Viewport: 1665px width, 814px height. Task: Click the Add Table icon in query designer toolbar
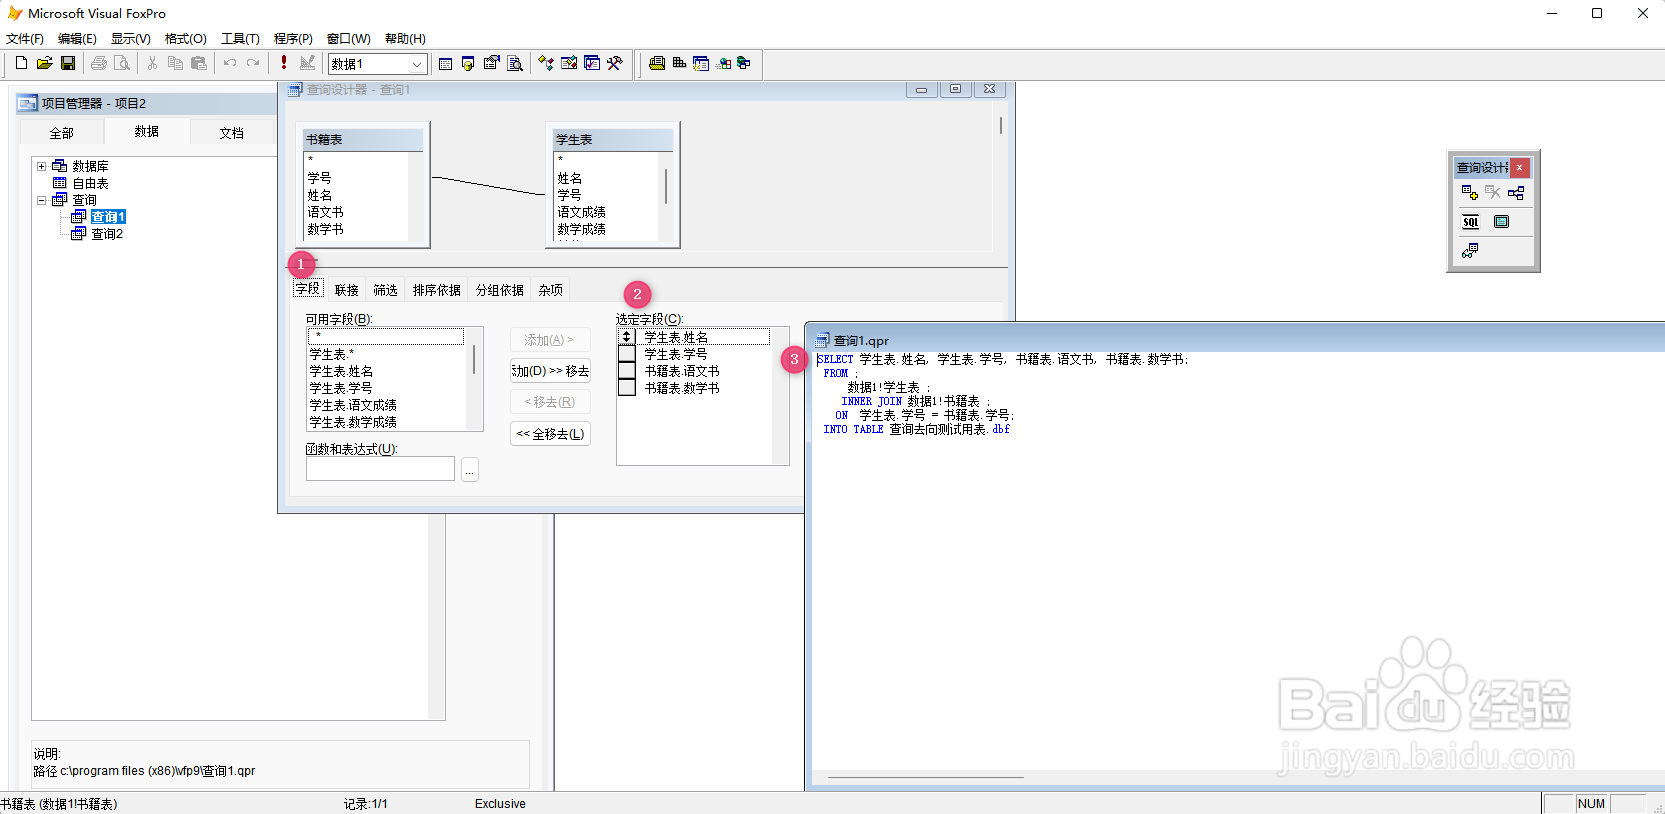(1470, 192)
